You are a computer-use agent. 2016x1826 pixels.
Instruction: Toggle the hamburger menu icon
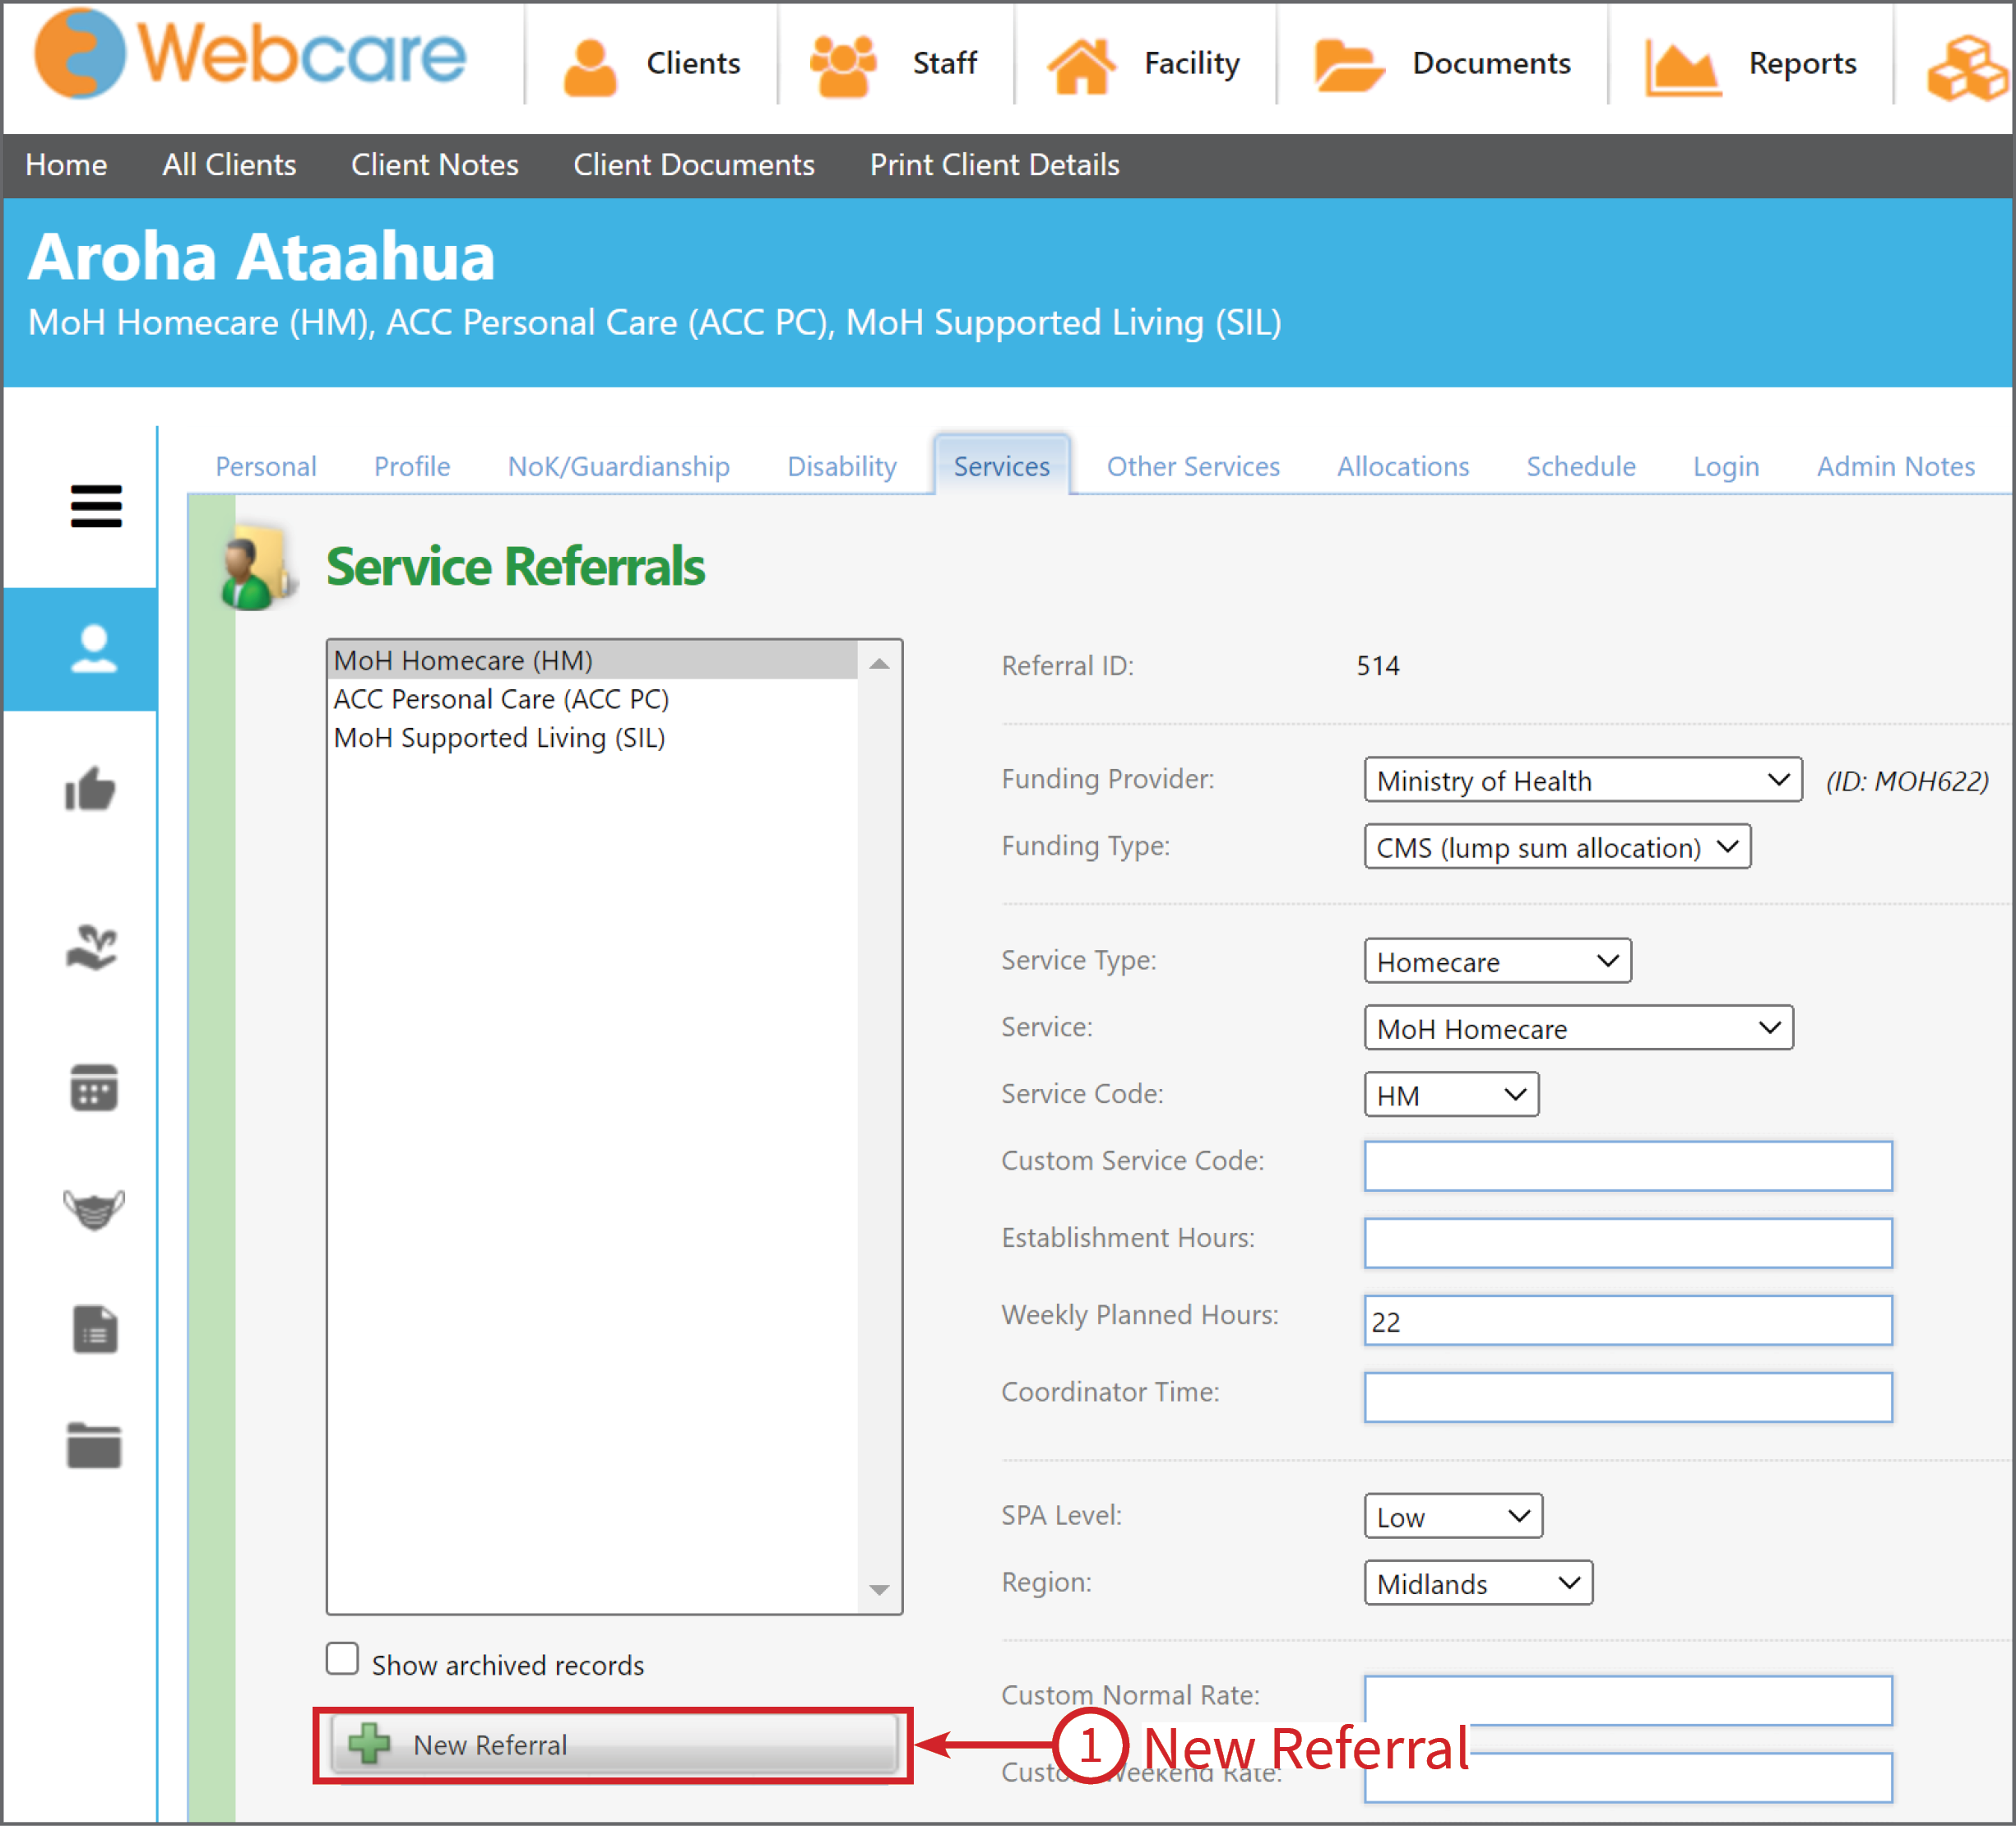[96, 506]
